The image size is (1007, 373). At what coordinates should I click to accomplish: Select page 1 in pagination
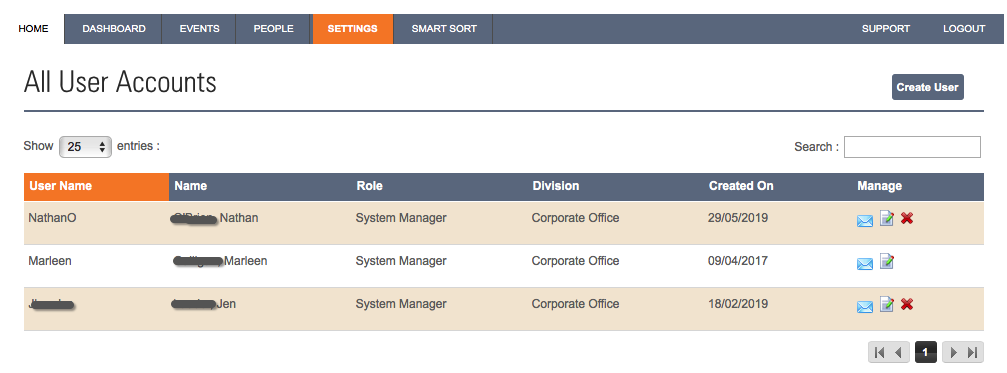[x=925, y=352]
